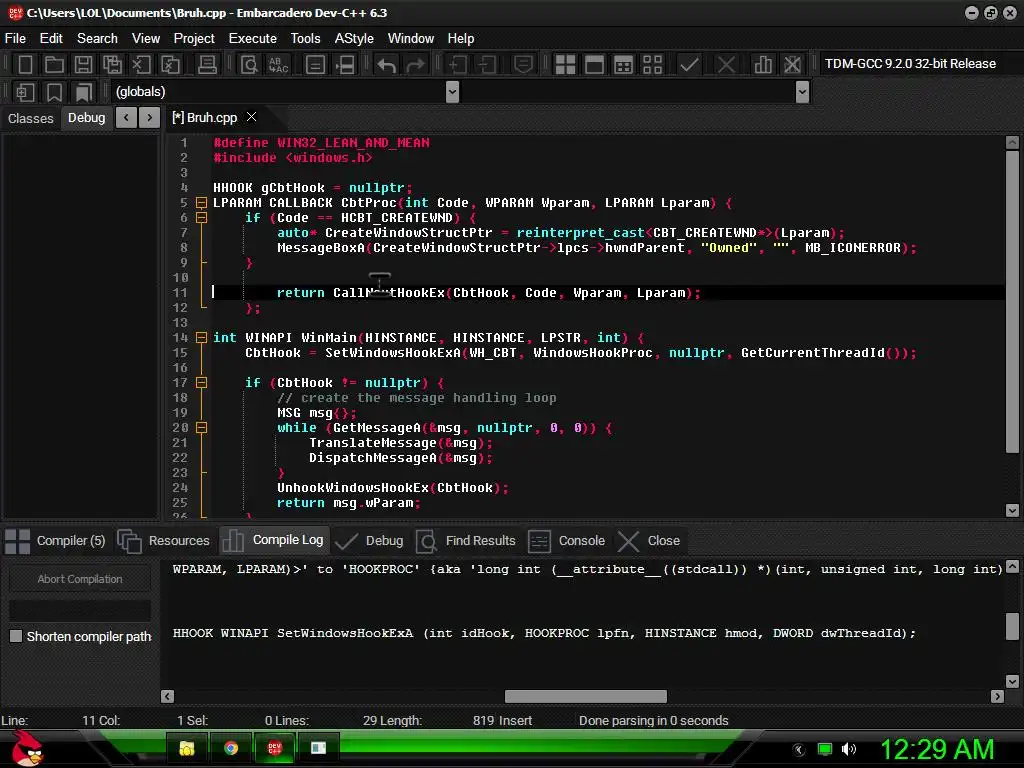
Task: Click the Undo arrow icon
Action: (x=387, y=64)
